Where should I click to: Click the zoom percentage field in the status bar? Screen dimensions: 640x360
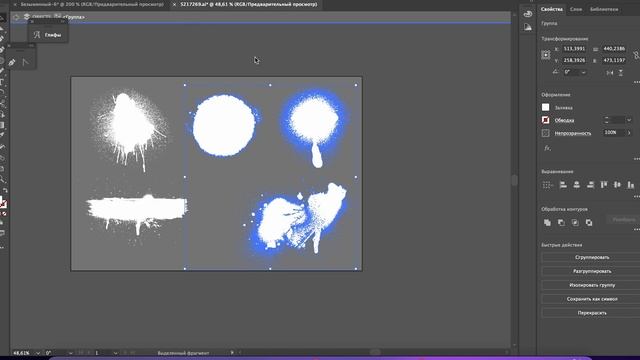click(23, 353)
